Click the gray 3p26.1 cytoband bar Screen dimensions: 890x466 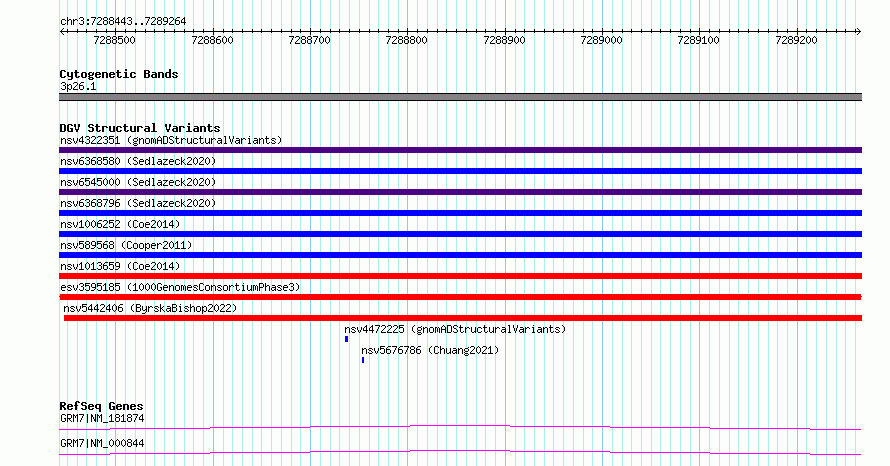point(460,97)
